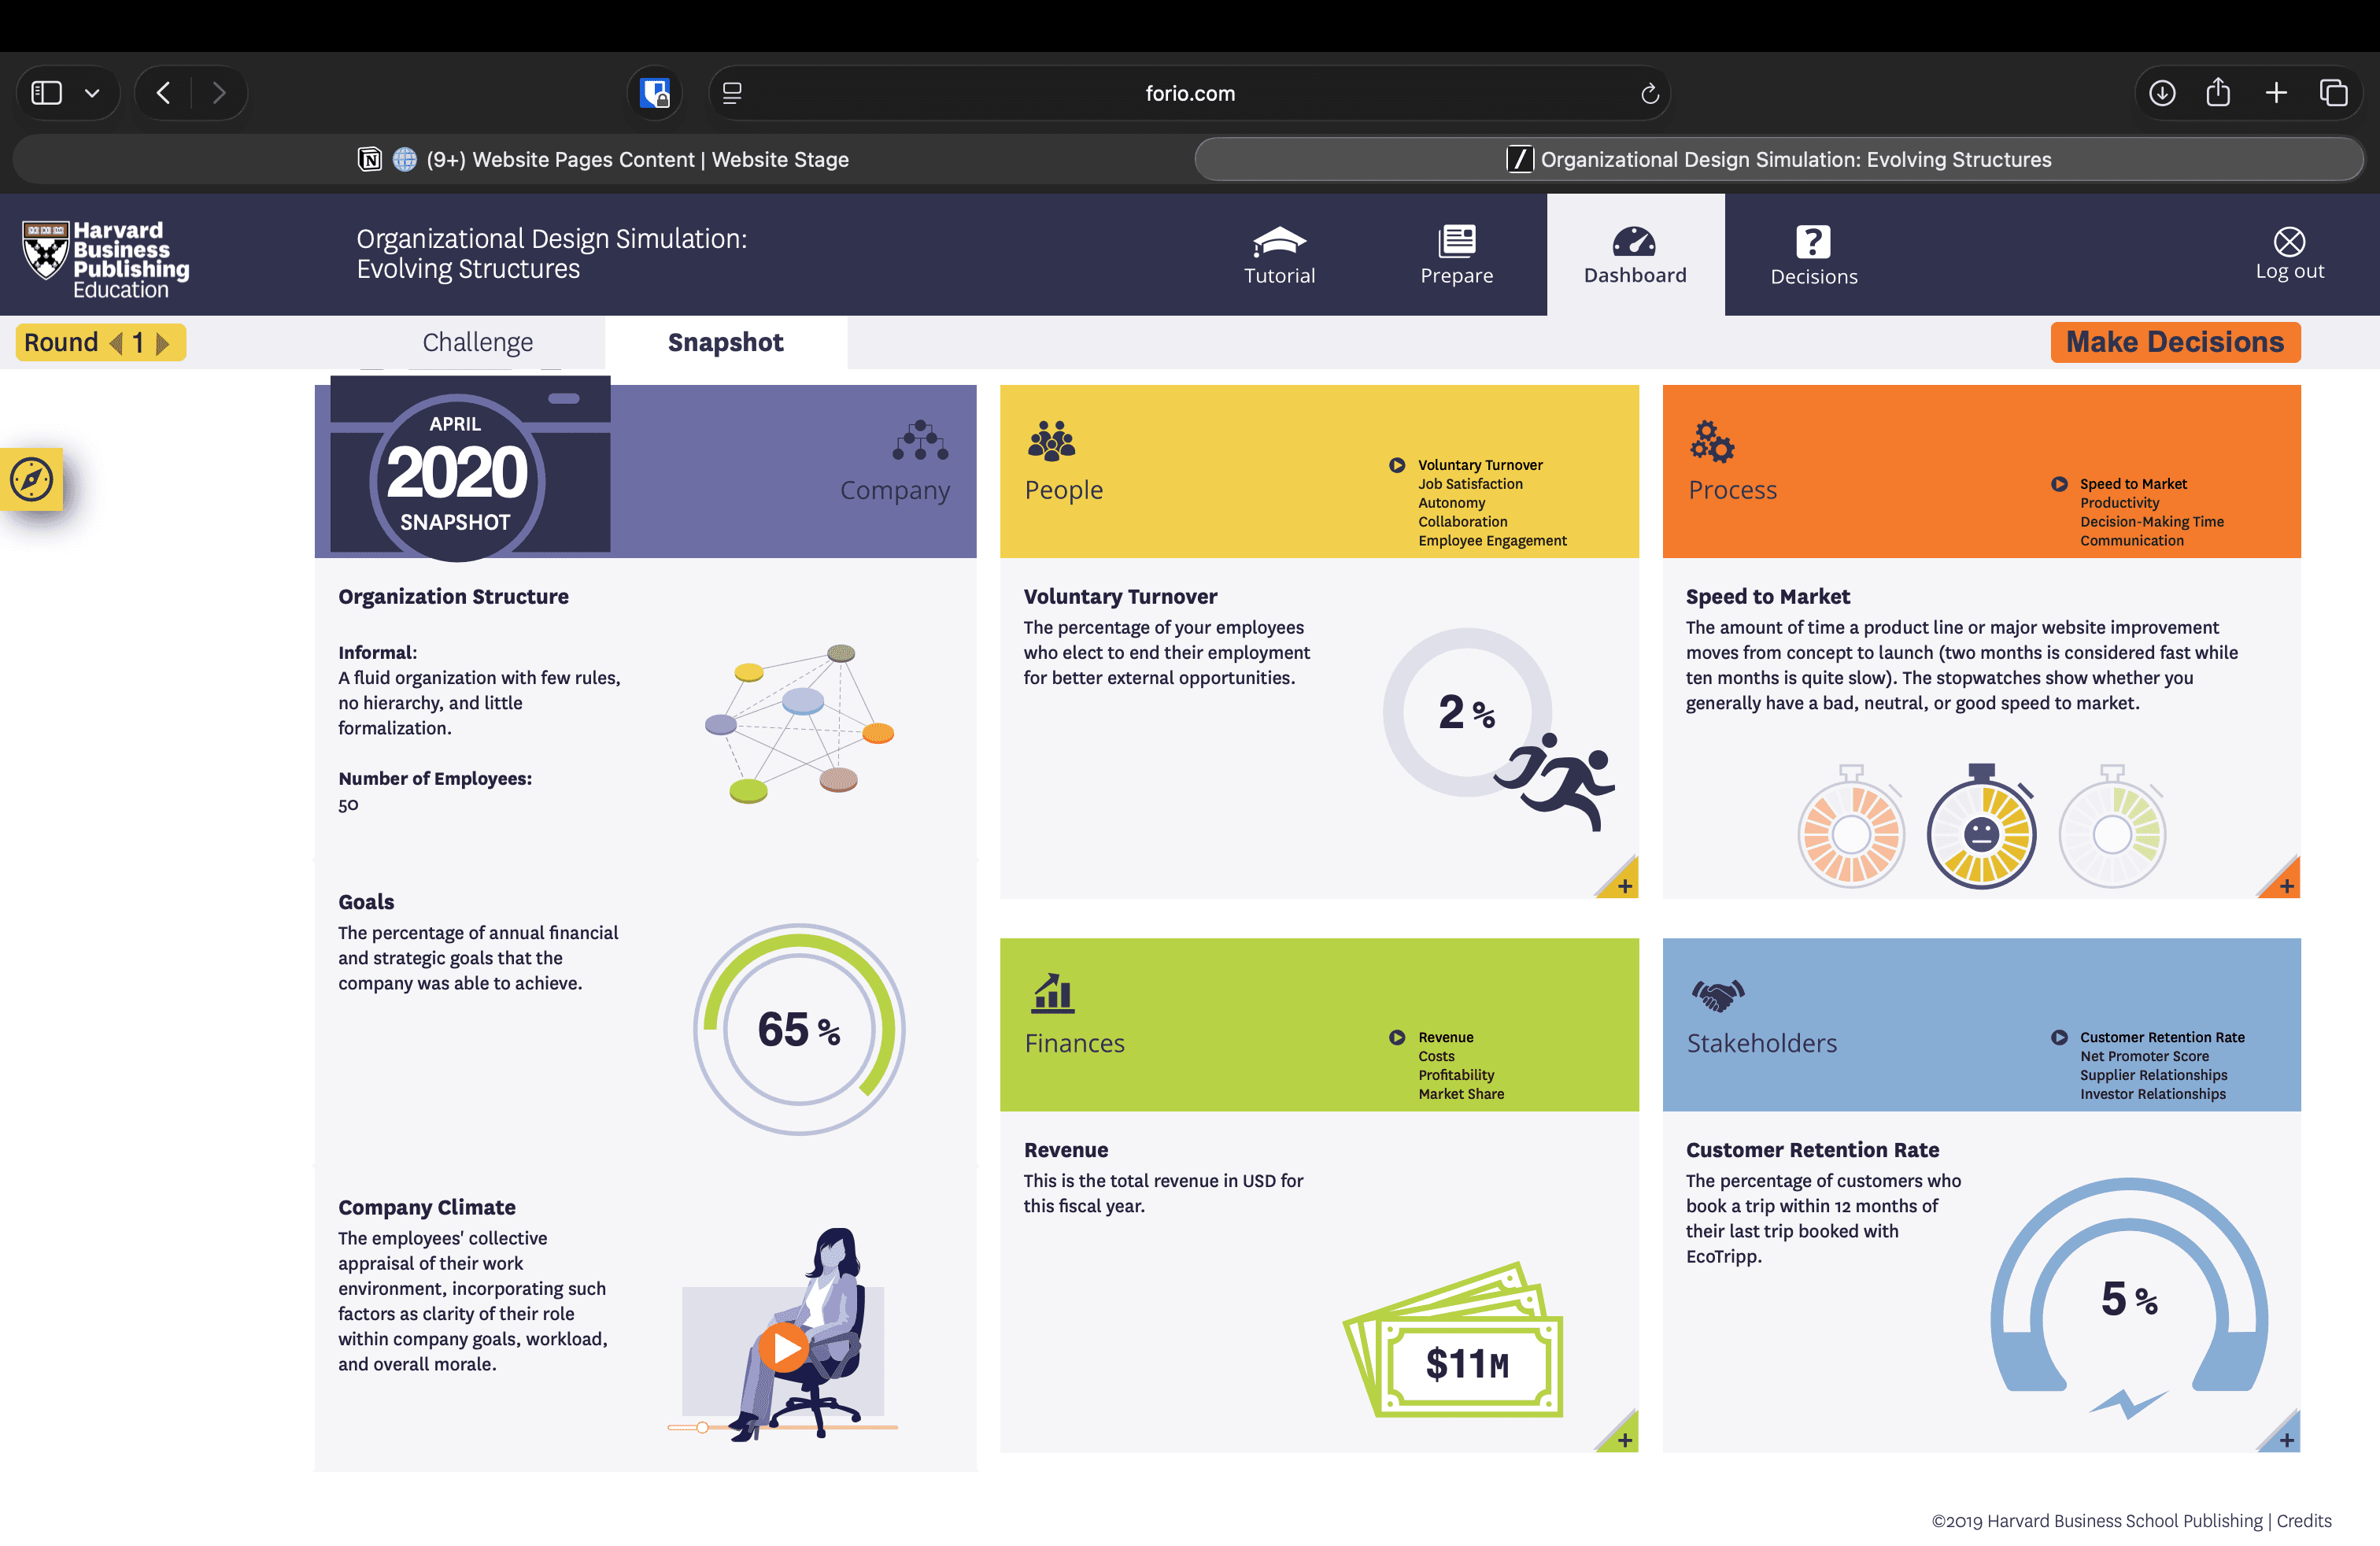Switch to Website Pages Content browser tab
The height and width of the screenshot is (1546, 2380).
tap(604, 160)
